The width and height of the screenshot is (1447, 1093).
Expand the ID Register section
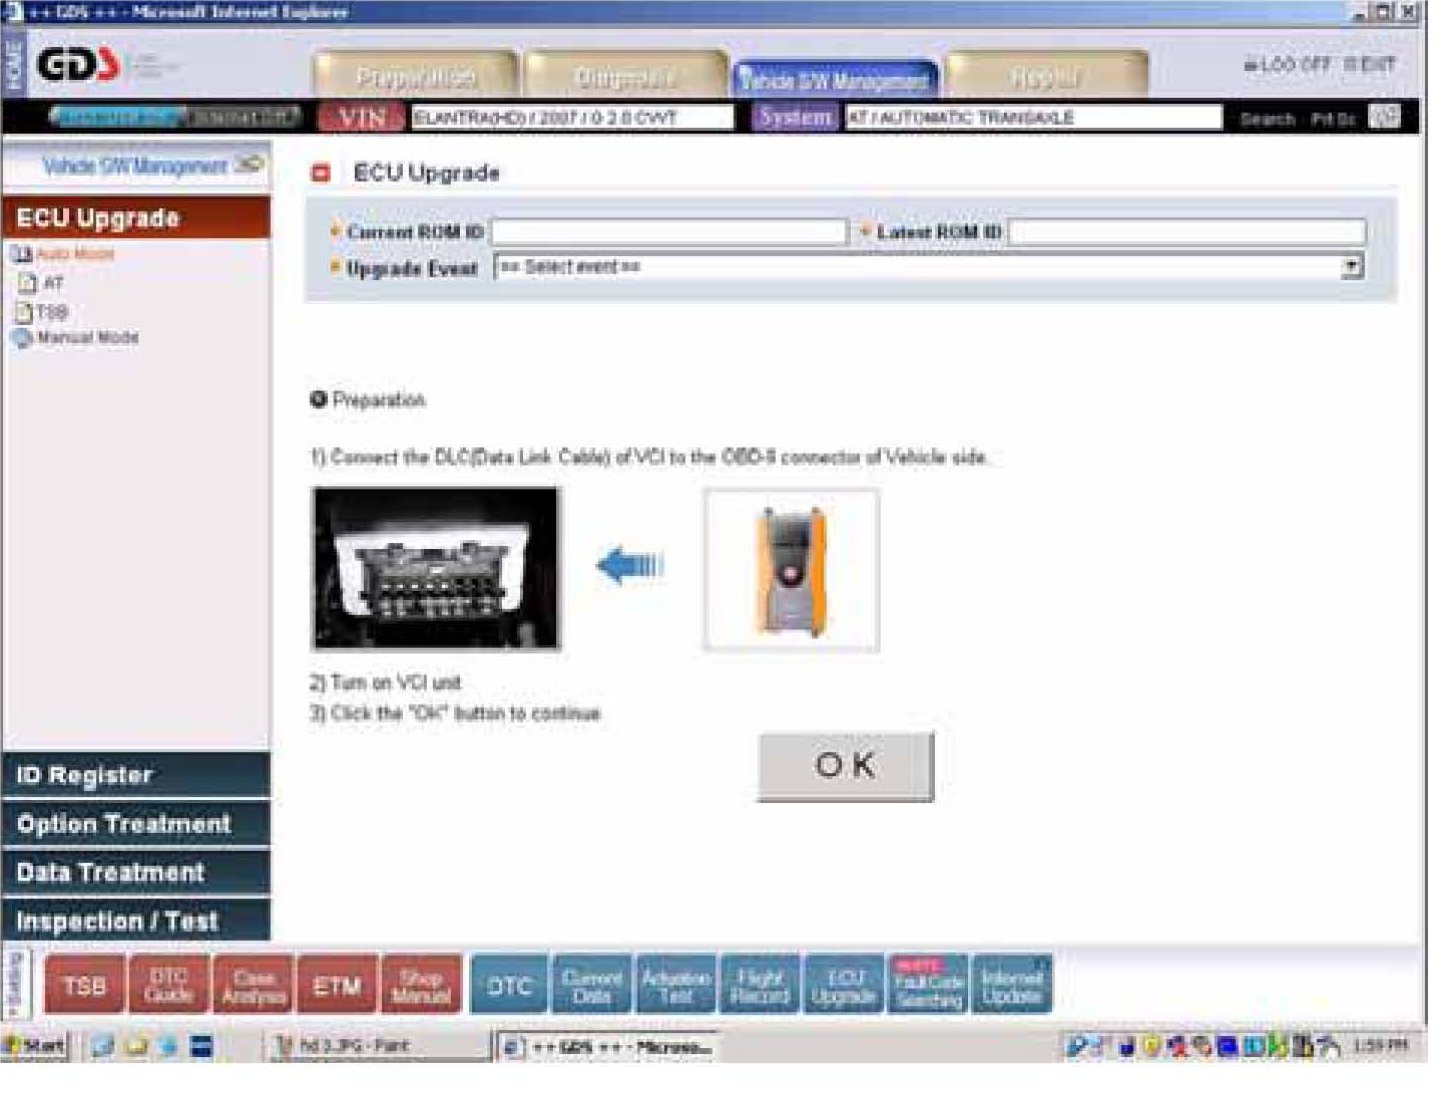pos(136,775)
